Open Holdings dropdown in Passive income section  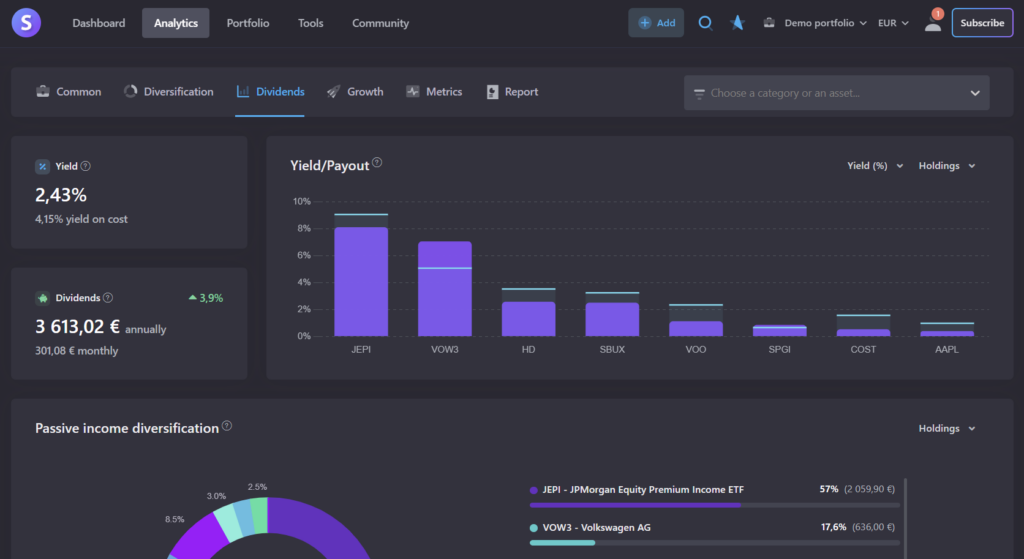(946, 429)
